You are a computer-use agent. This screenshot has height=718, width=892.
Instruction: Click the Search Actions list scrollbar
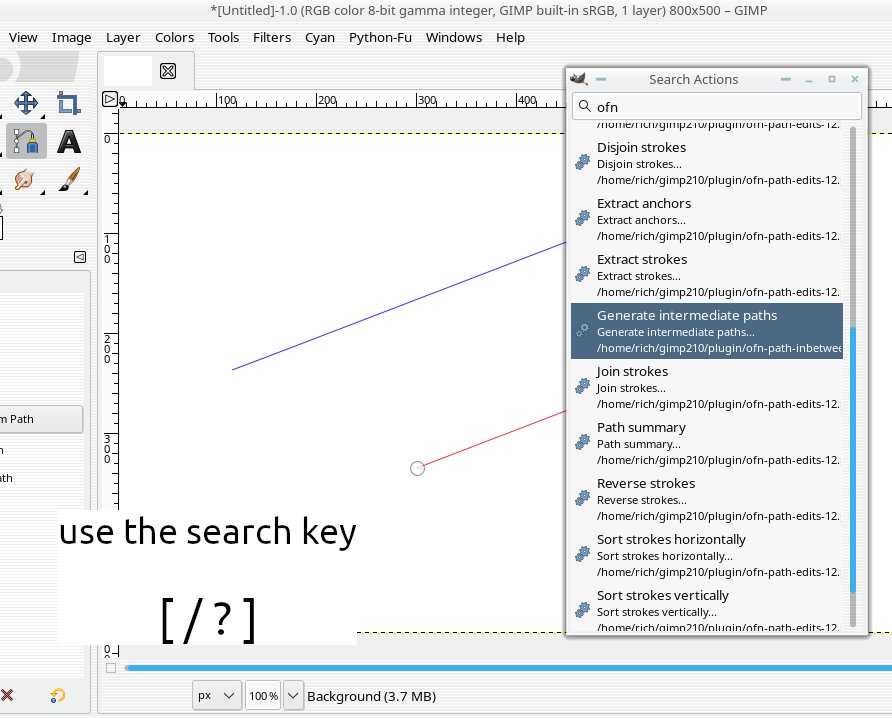coord(852,460)
